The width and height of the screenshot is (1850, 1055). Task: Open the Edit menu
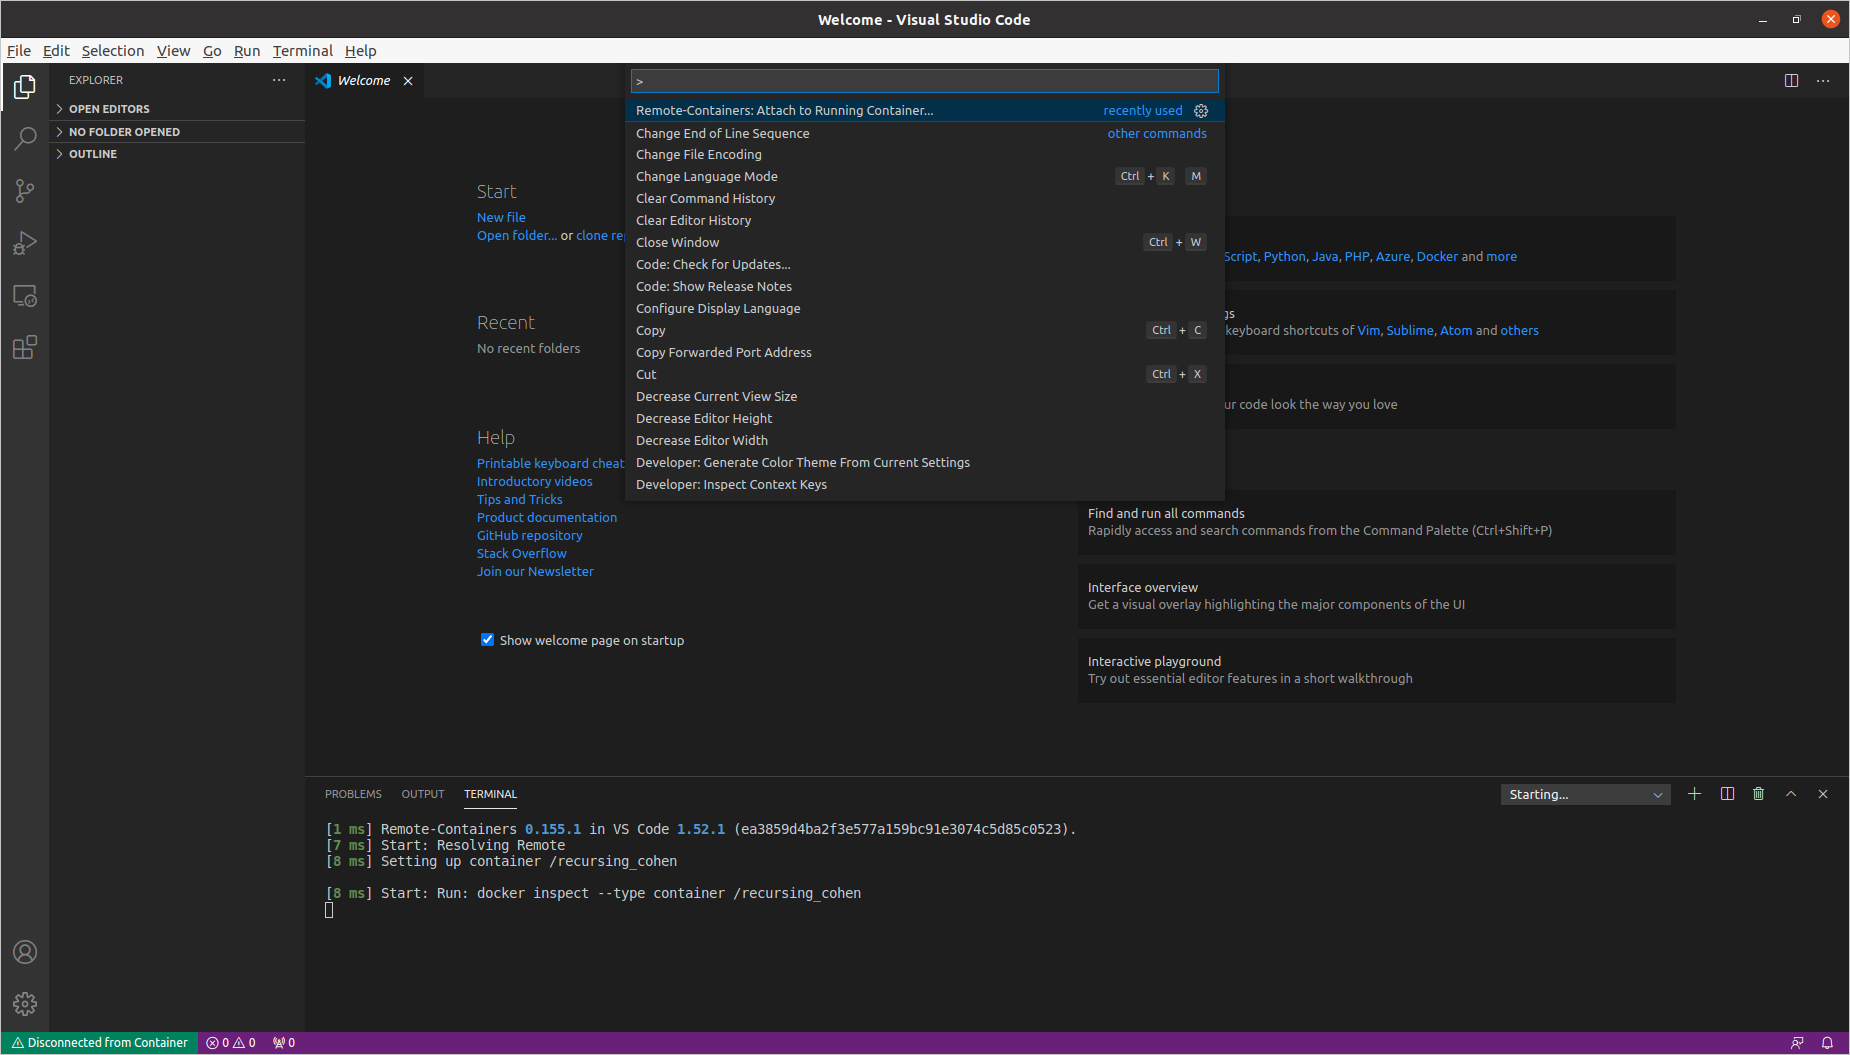tap(56, 51)
